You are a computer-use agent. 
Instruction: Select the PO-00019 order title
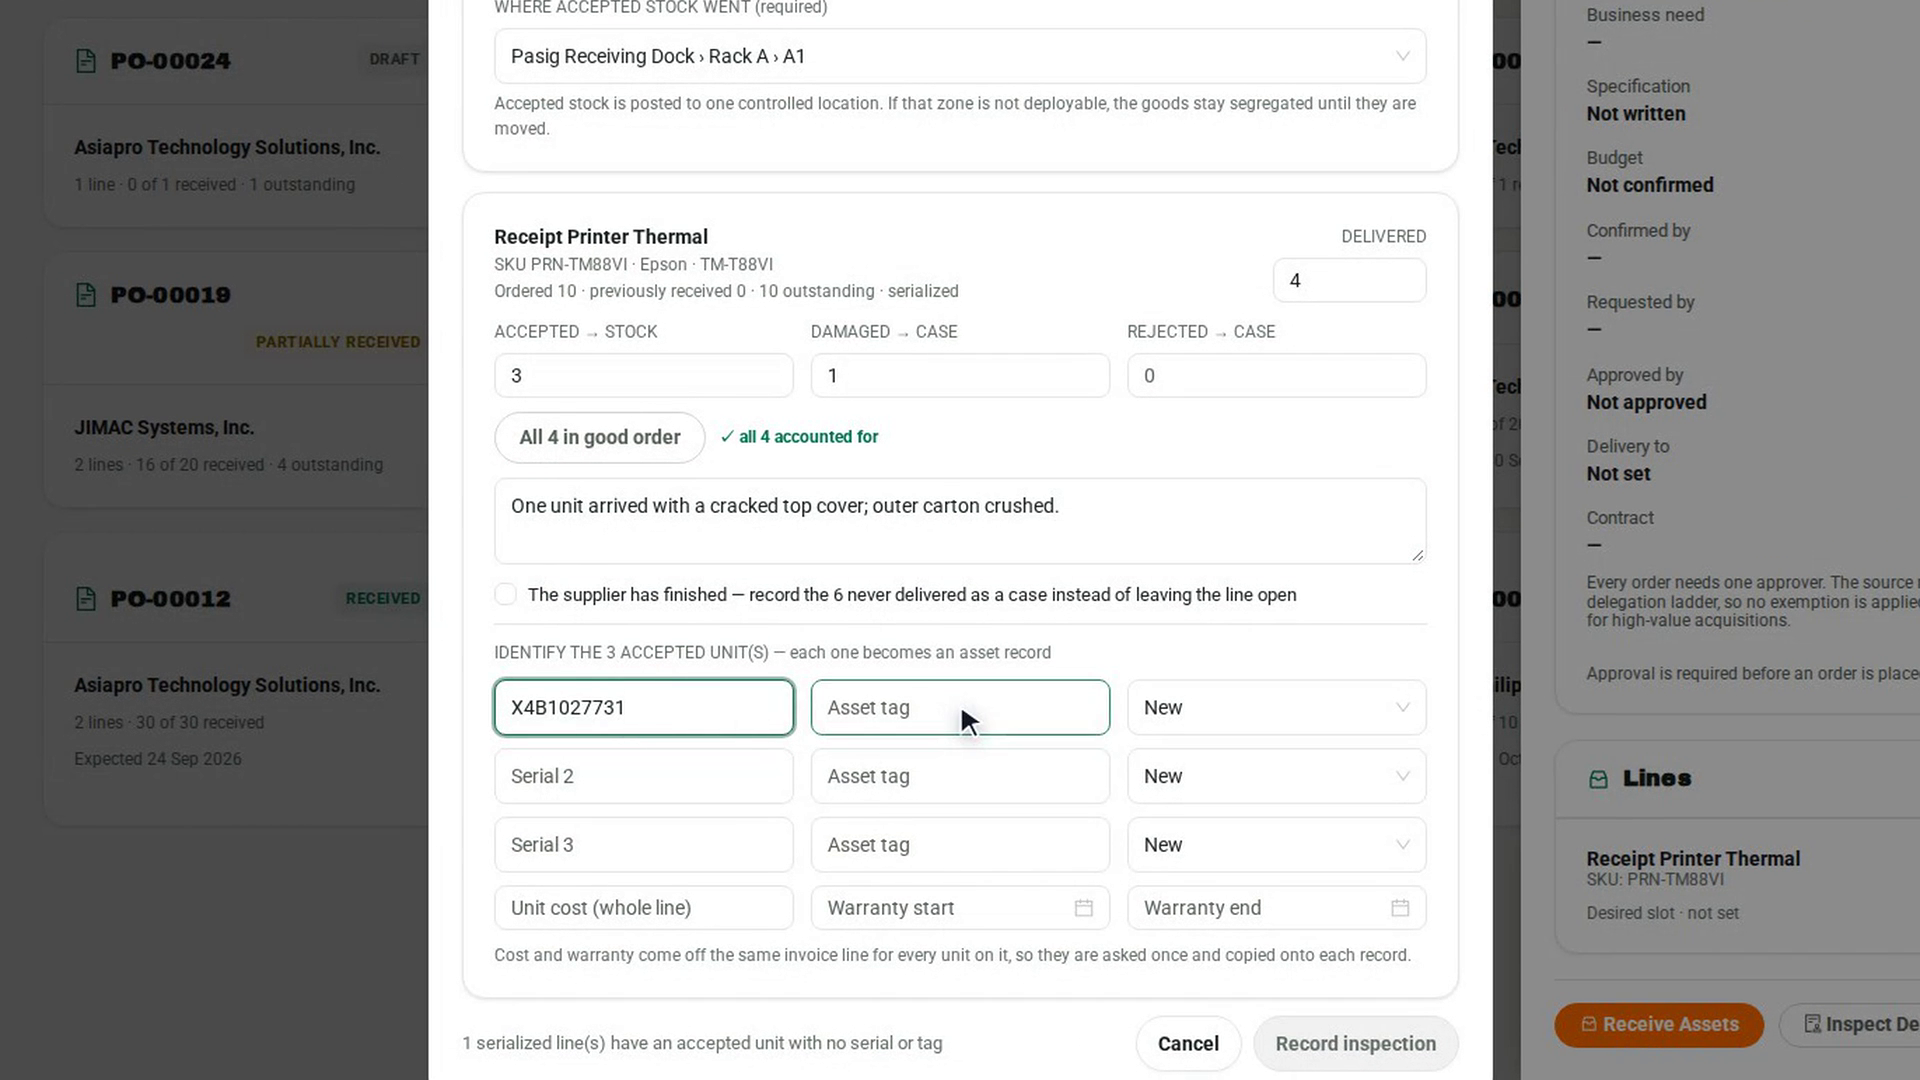171,295
